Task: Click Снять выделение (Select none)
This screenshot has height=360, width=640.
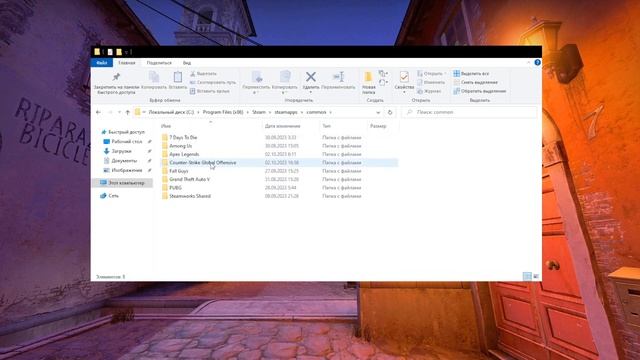Action: (475, 82)
